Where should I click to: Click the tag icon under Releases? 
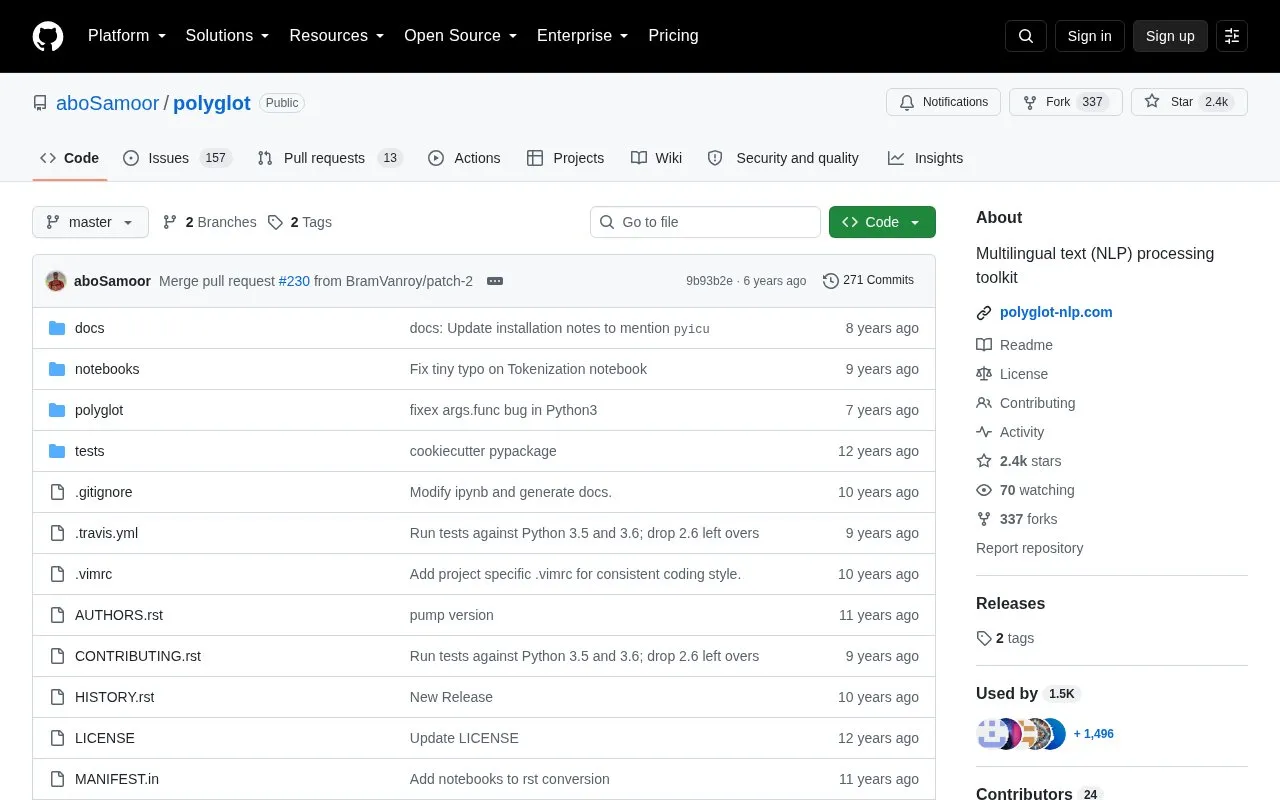(984, 638)
